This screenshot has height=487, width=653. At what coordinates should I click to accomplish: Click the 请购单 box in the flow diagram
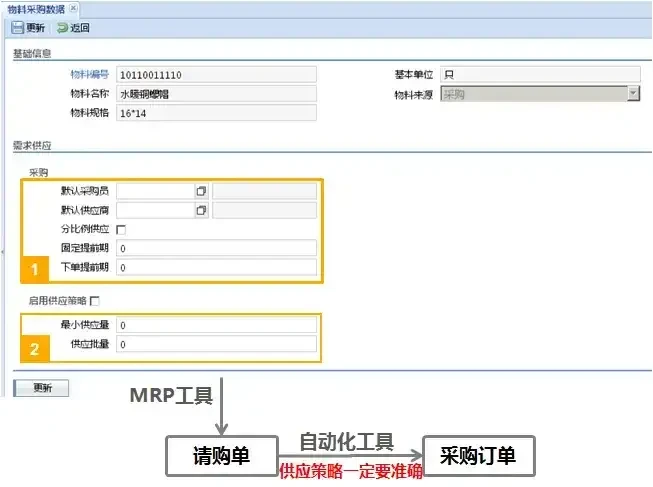222,456
